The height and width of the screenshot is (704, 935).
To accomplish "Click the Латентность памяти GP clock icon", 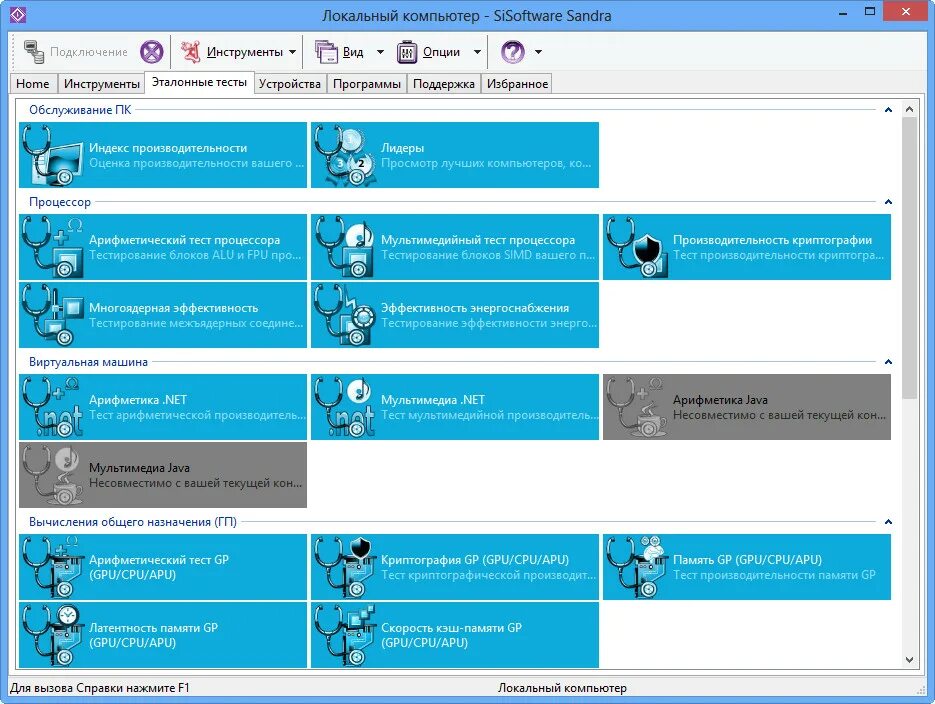I will [52, 635].
